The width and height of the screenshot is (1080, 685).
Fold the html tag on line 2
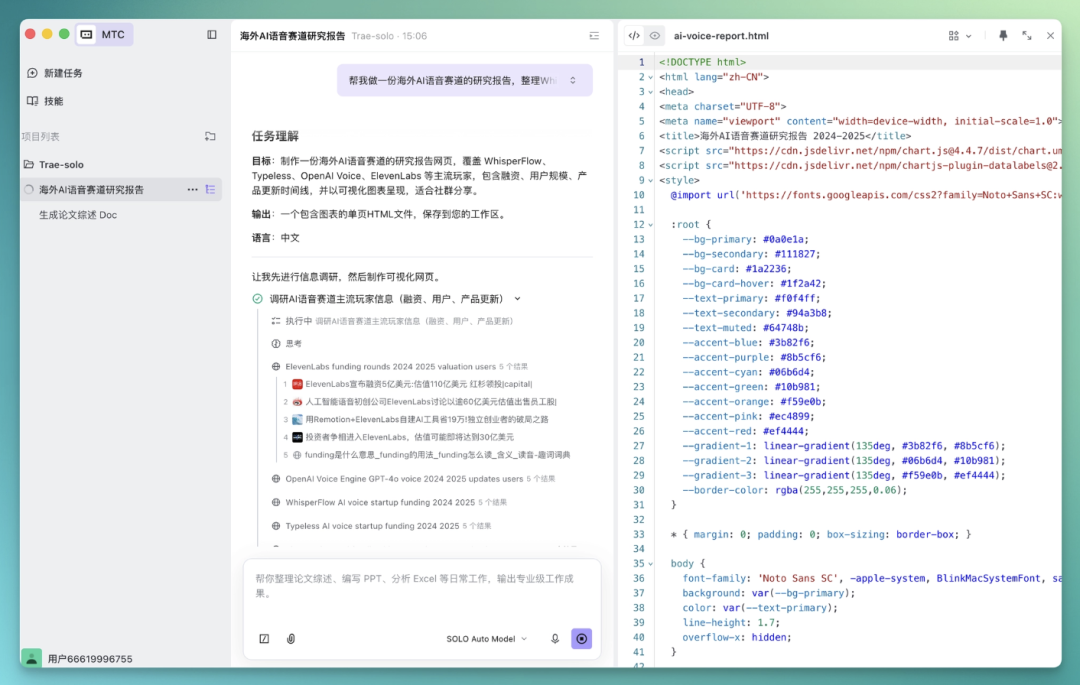651,77
